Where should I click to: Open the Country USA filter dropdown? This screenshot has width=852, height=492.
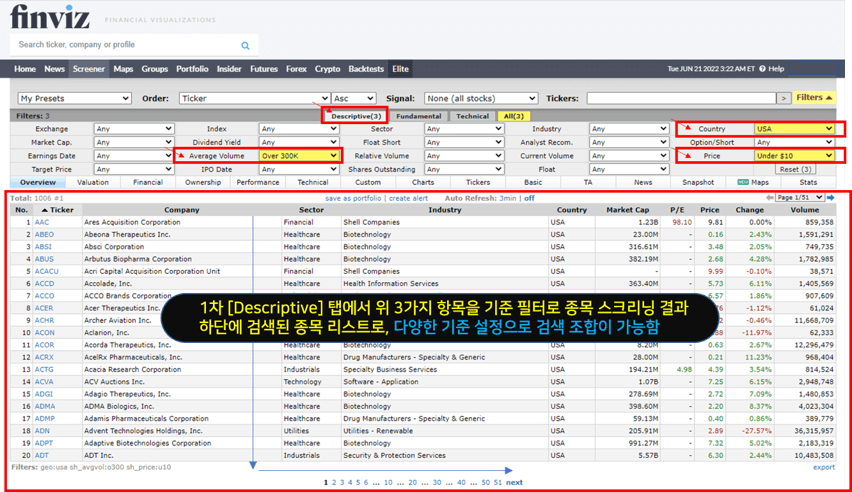794,129
